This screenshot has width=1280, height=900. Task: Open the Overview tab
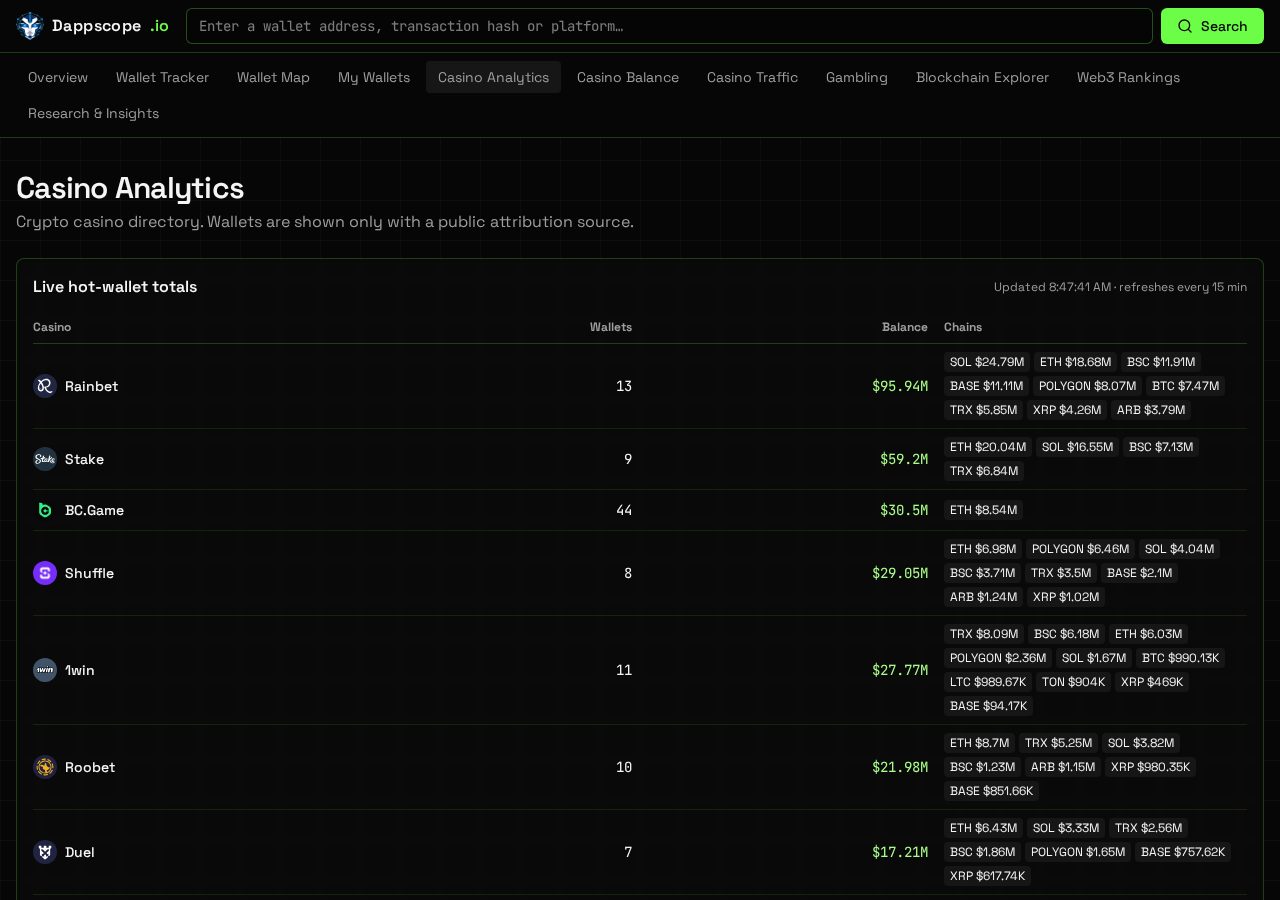click(x=58, y=77)
